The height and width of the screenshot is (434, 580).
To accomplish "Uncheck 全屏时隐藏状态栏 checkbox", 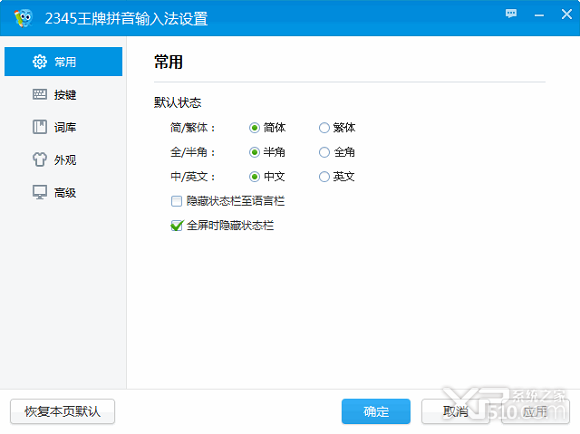I will tap(176, 225).
